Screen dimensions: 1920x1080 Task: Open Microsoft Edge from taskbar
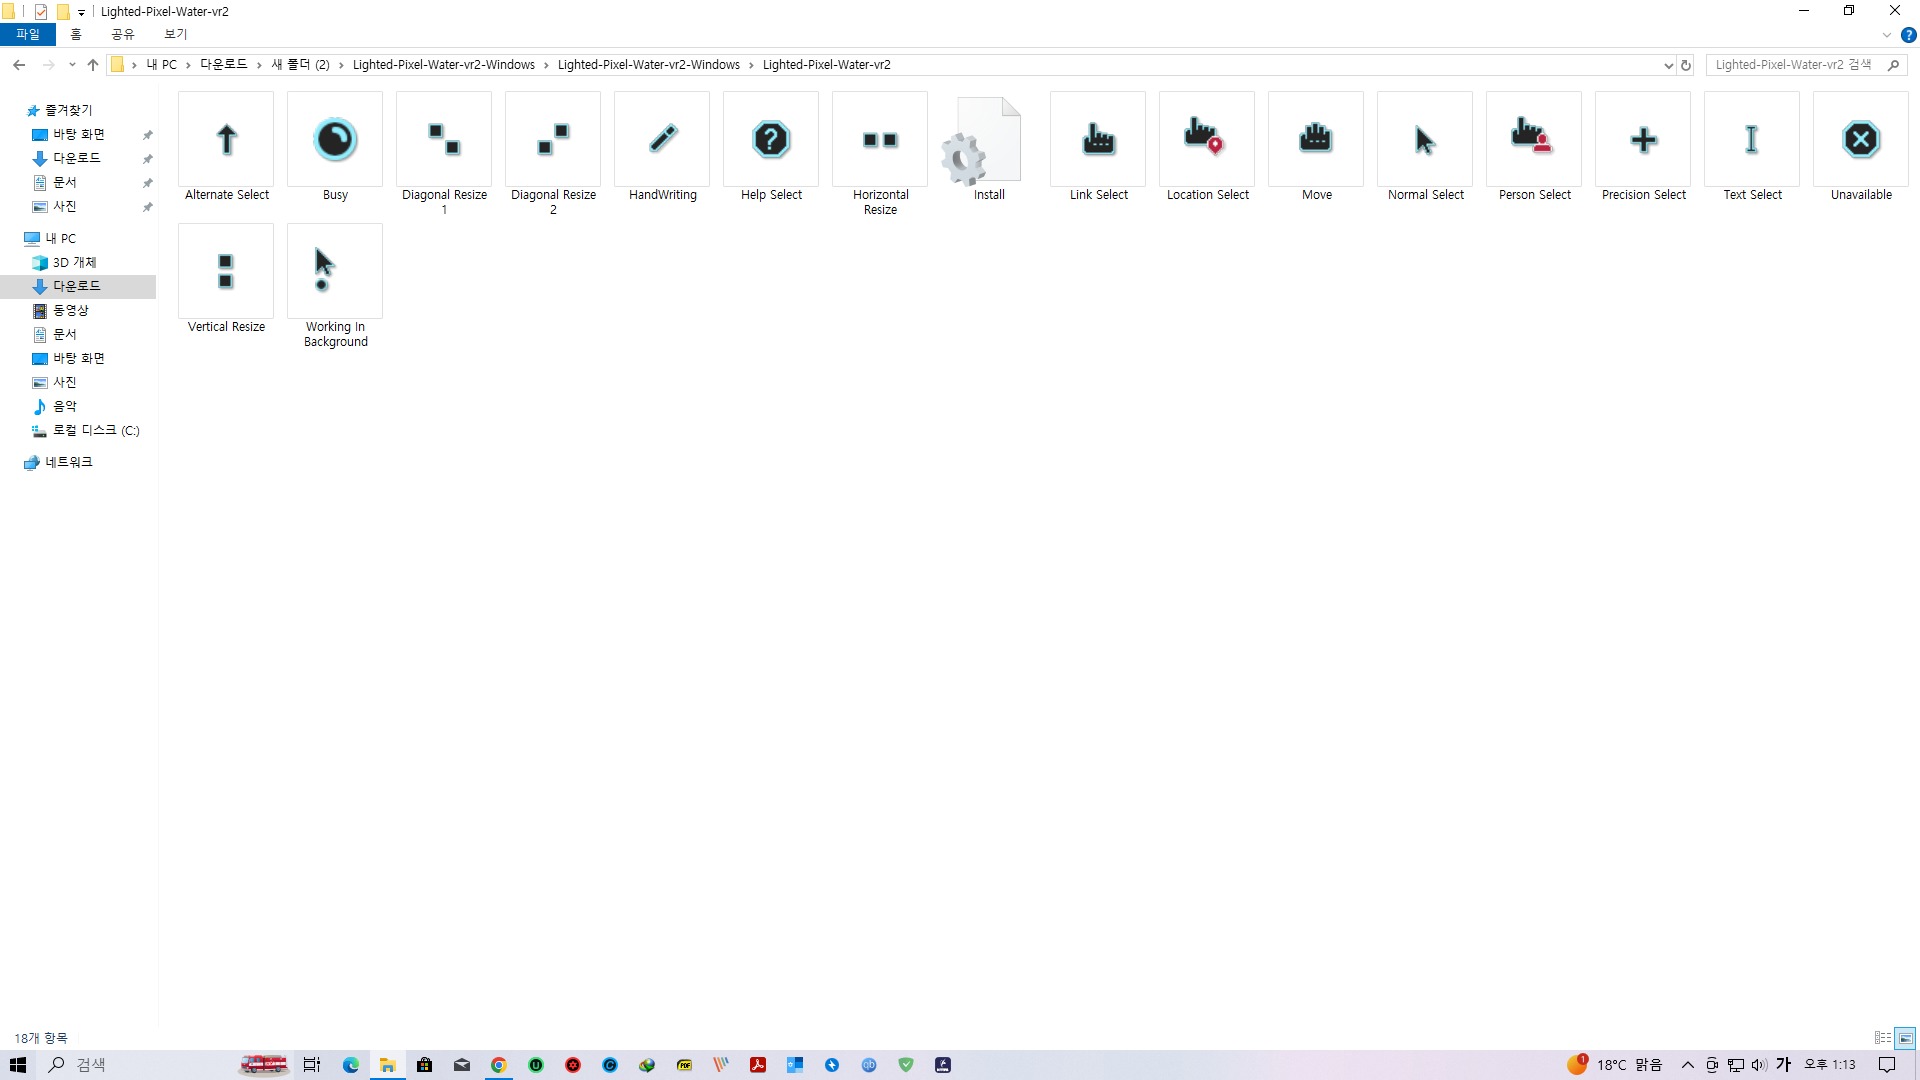351,1065
